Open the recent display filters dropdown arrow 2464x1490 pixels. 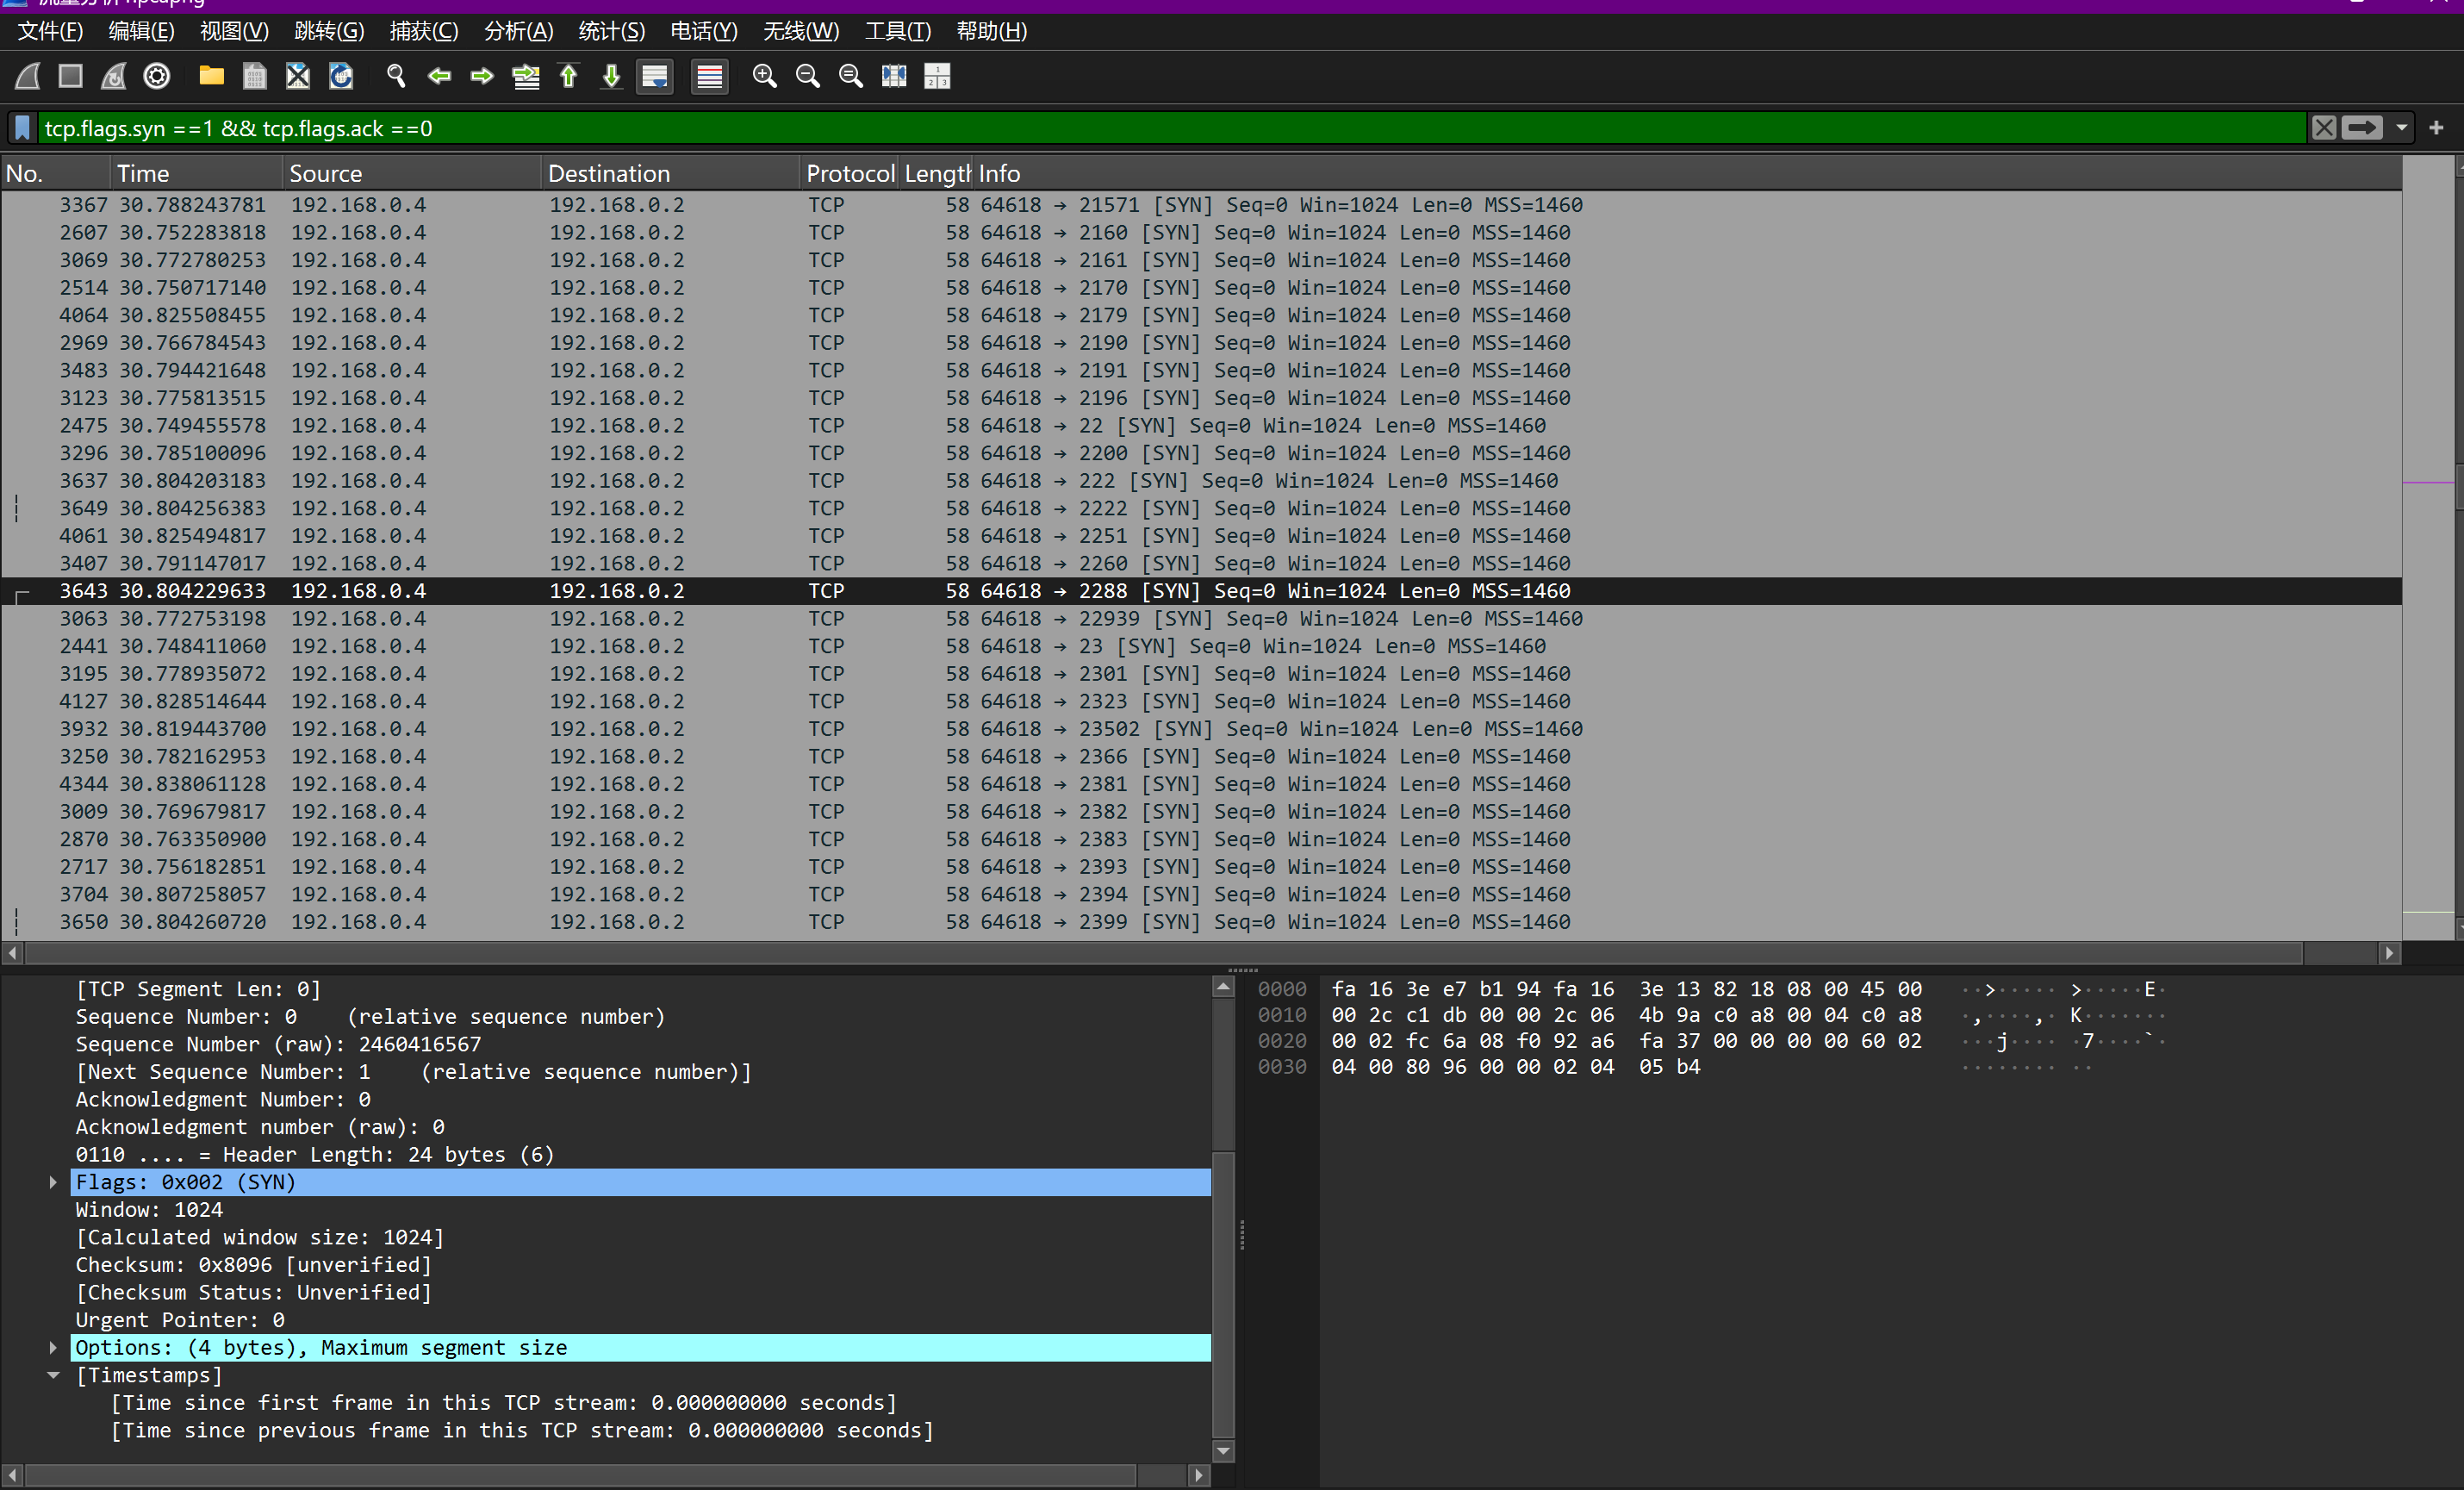click(x=2402, y=128)
